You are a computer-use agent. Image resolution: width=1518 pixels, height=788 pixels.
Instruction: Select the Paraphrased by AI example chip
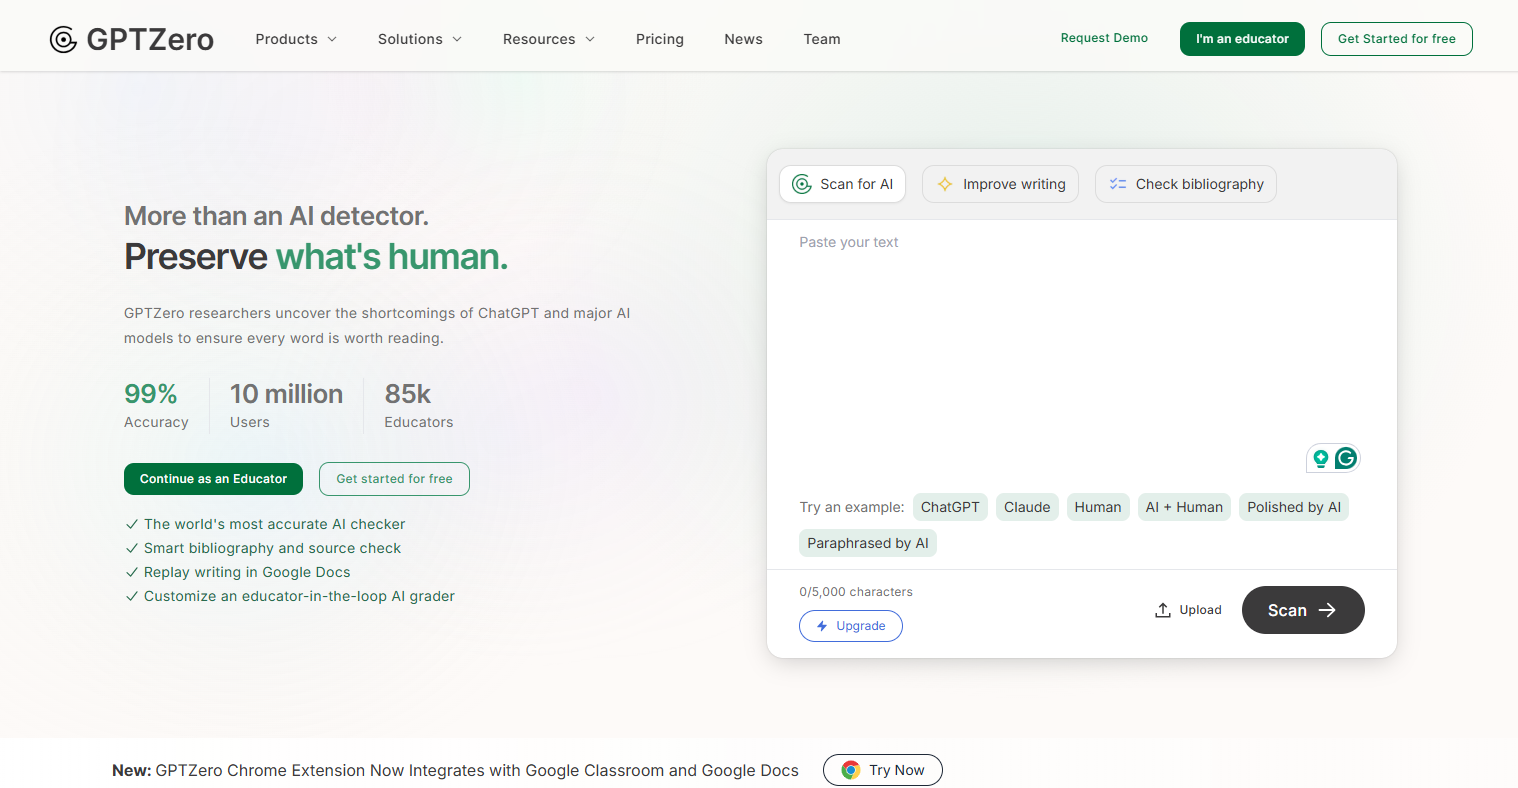(868, 542)
